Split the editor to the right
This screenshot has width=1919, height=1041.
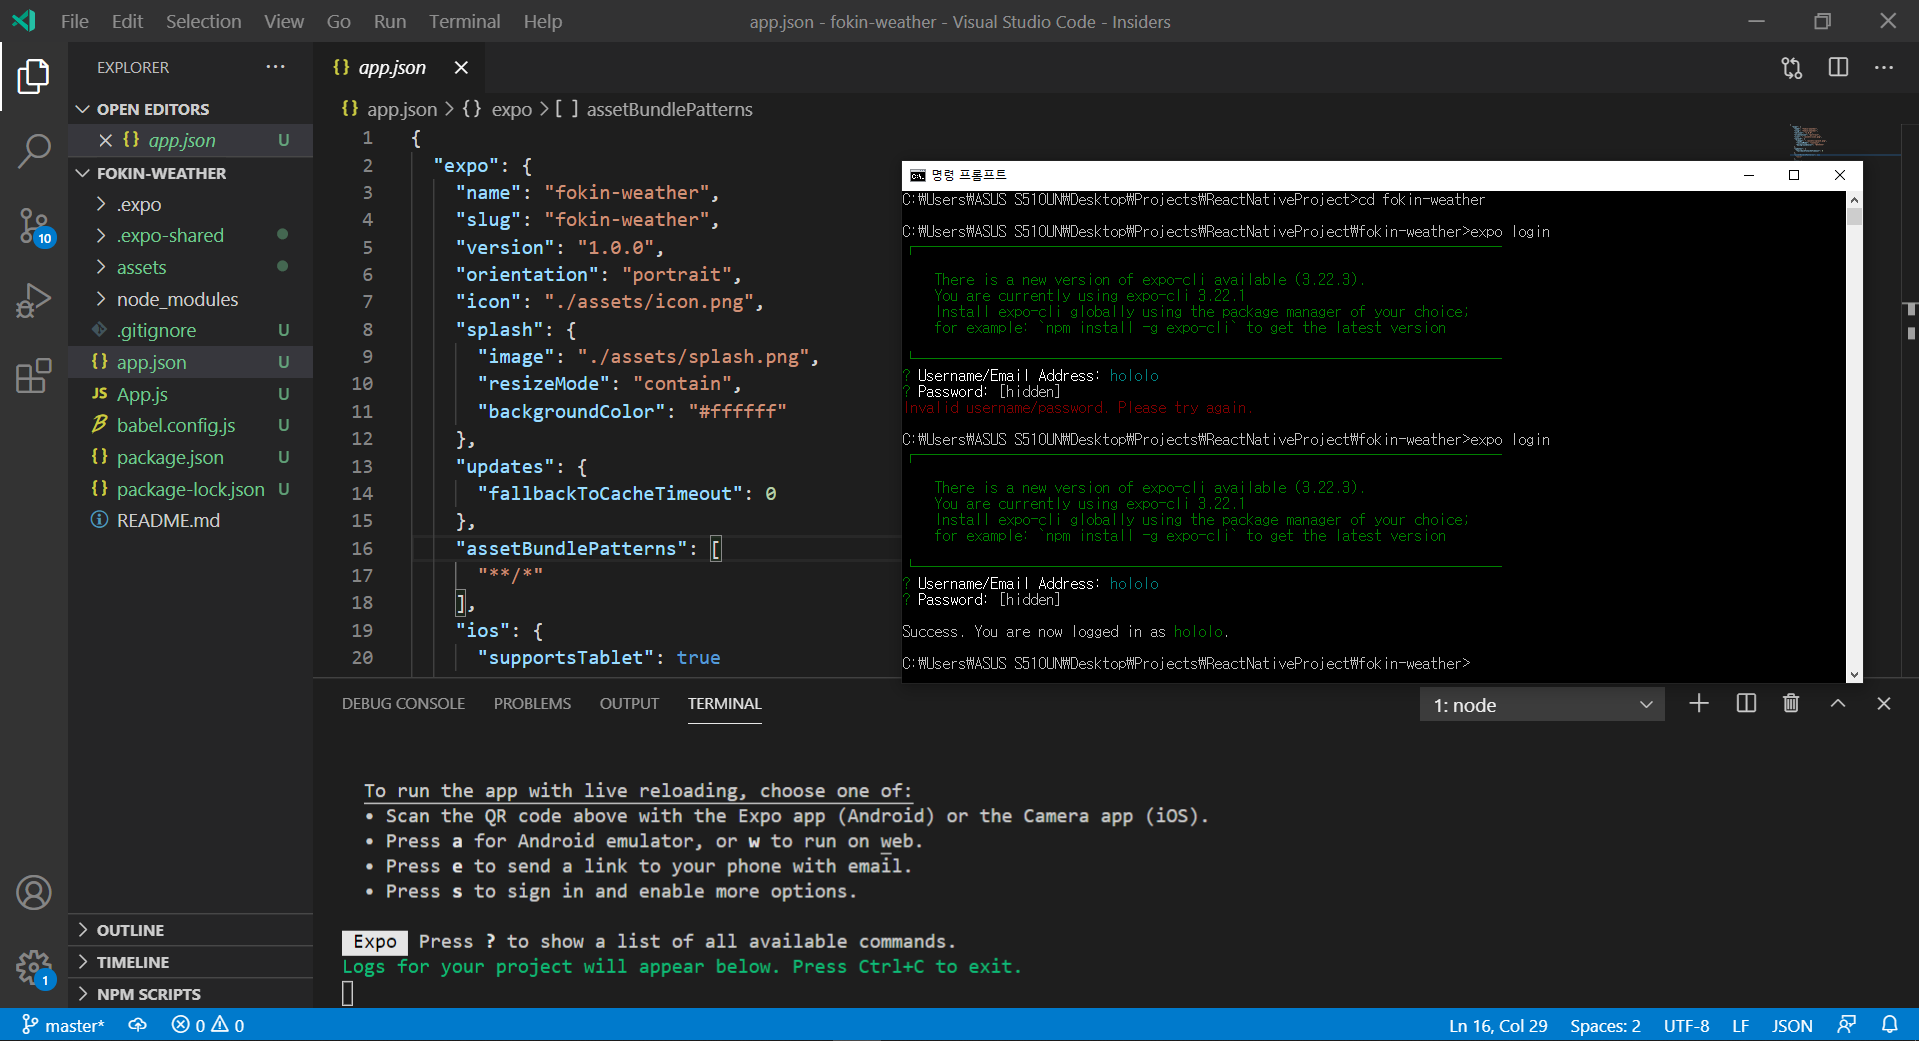[x=1838, y=67]
